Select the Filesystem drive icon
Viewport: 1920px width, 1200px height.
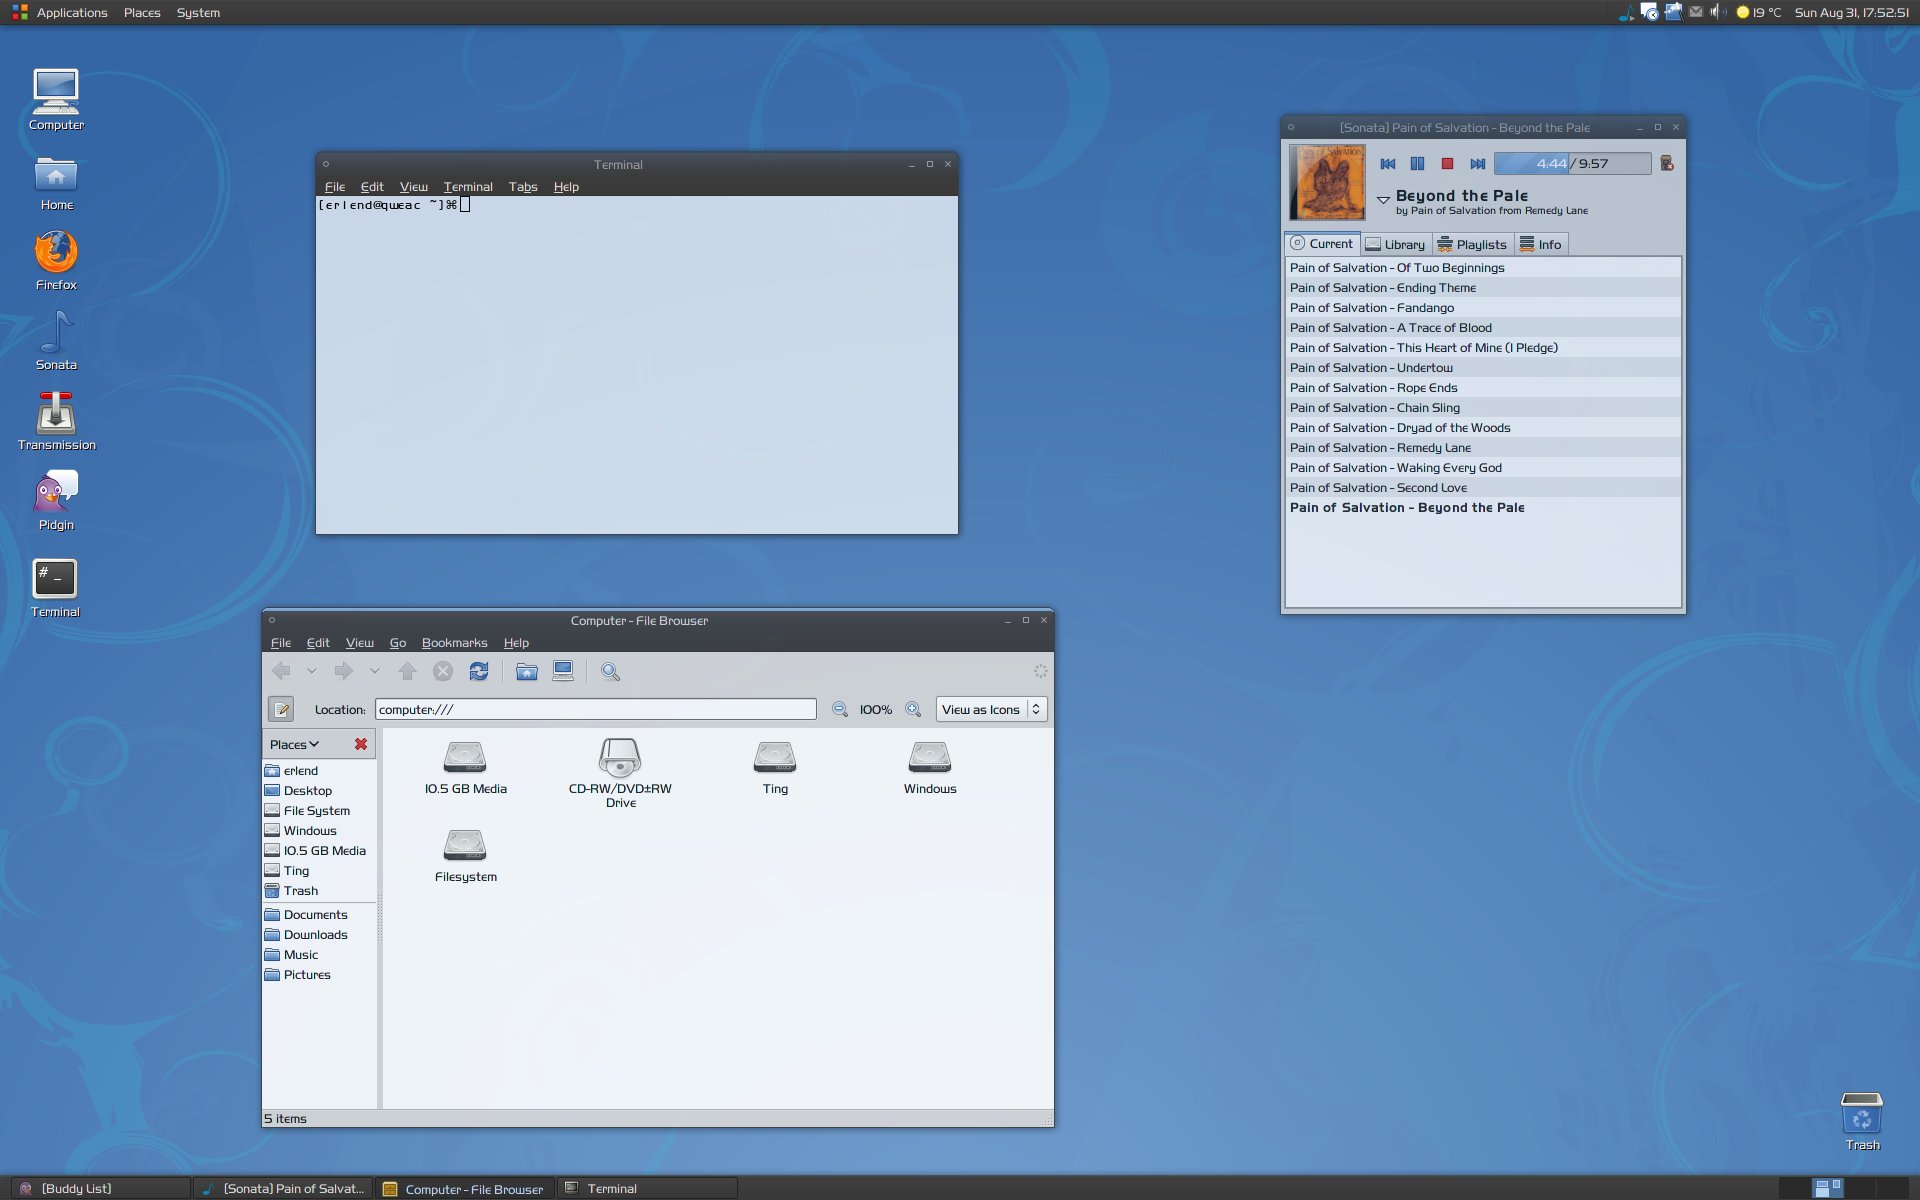click(x=465, y=855)
